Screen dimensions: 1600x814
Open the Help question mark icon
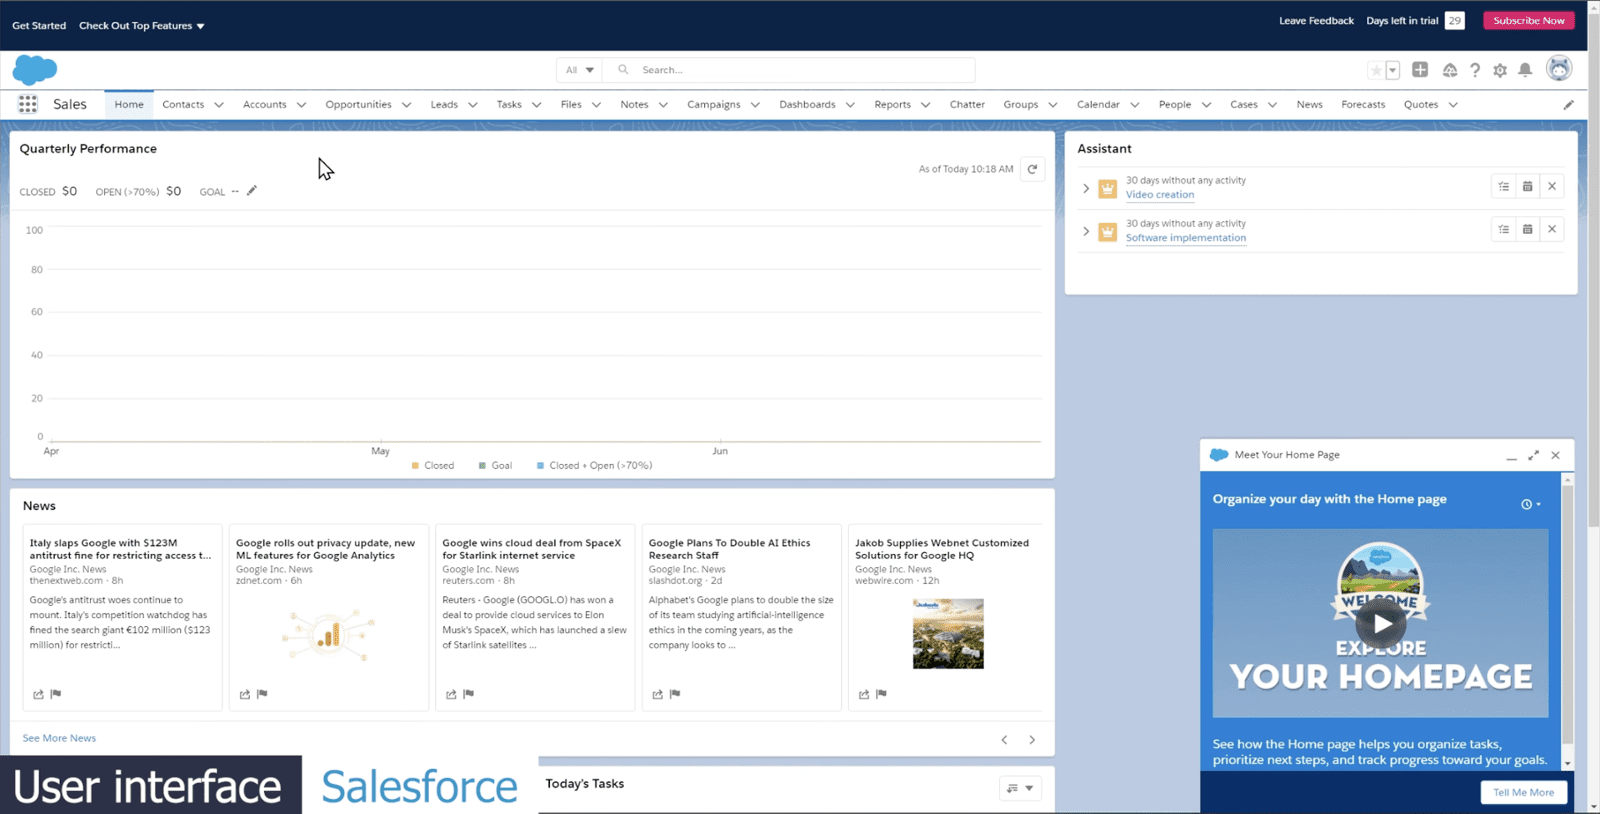pyautogui.click(x=1475, y=70)
